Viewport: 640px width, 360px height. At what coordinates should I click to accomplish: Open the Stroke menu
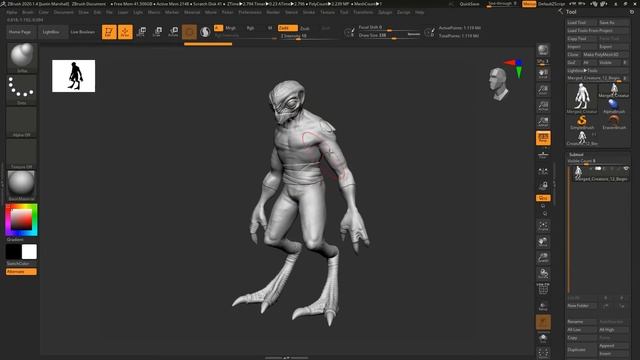click(x=309, y=12)
